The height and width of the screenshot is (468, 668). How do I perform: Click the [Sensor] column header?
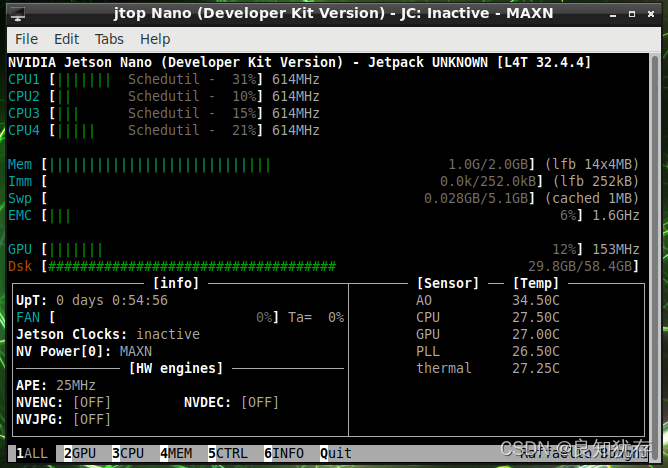[448, 284]
